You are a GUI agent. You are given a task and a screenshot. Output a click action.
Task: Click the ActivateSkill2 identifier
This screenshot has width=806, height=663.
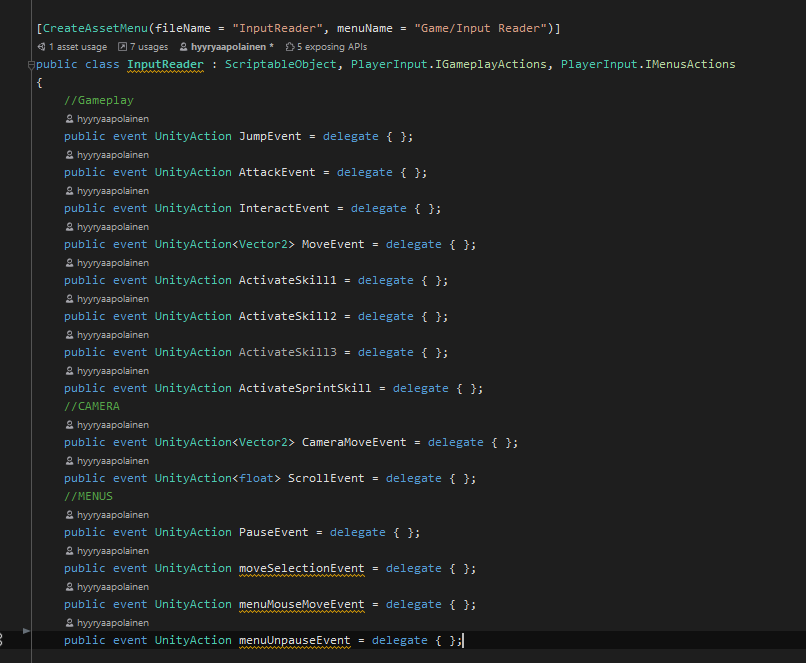[x=288, y=316]
